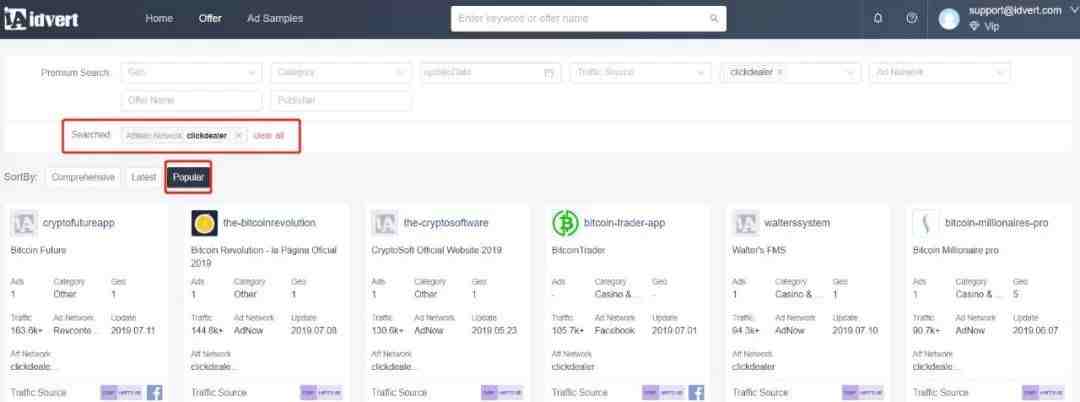Click the-cryptosoftware offer logo

(385, 223)
